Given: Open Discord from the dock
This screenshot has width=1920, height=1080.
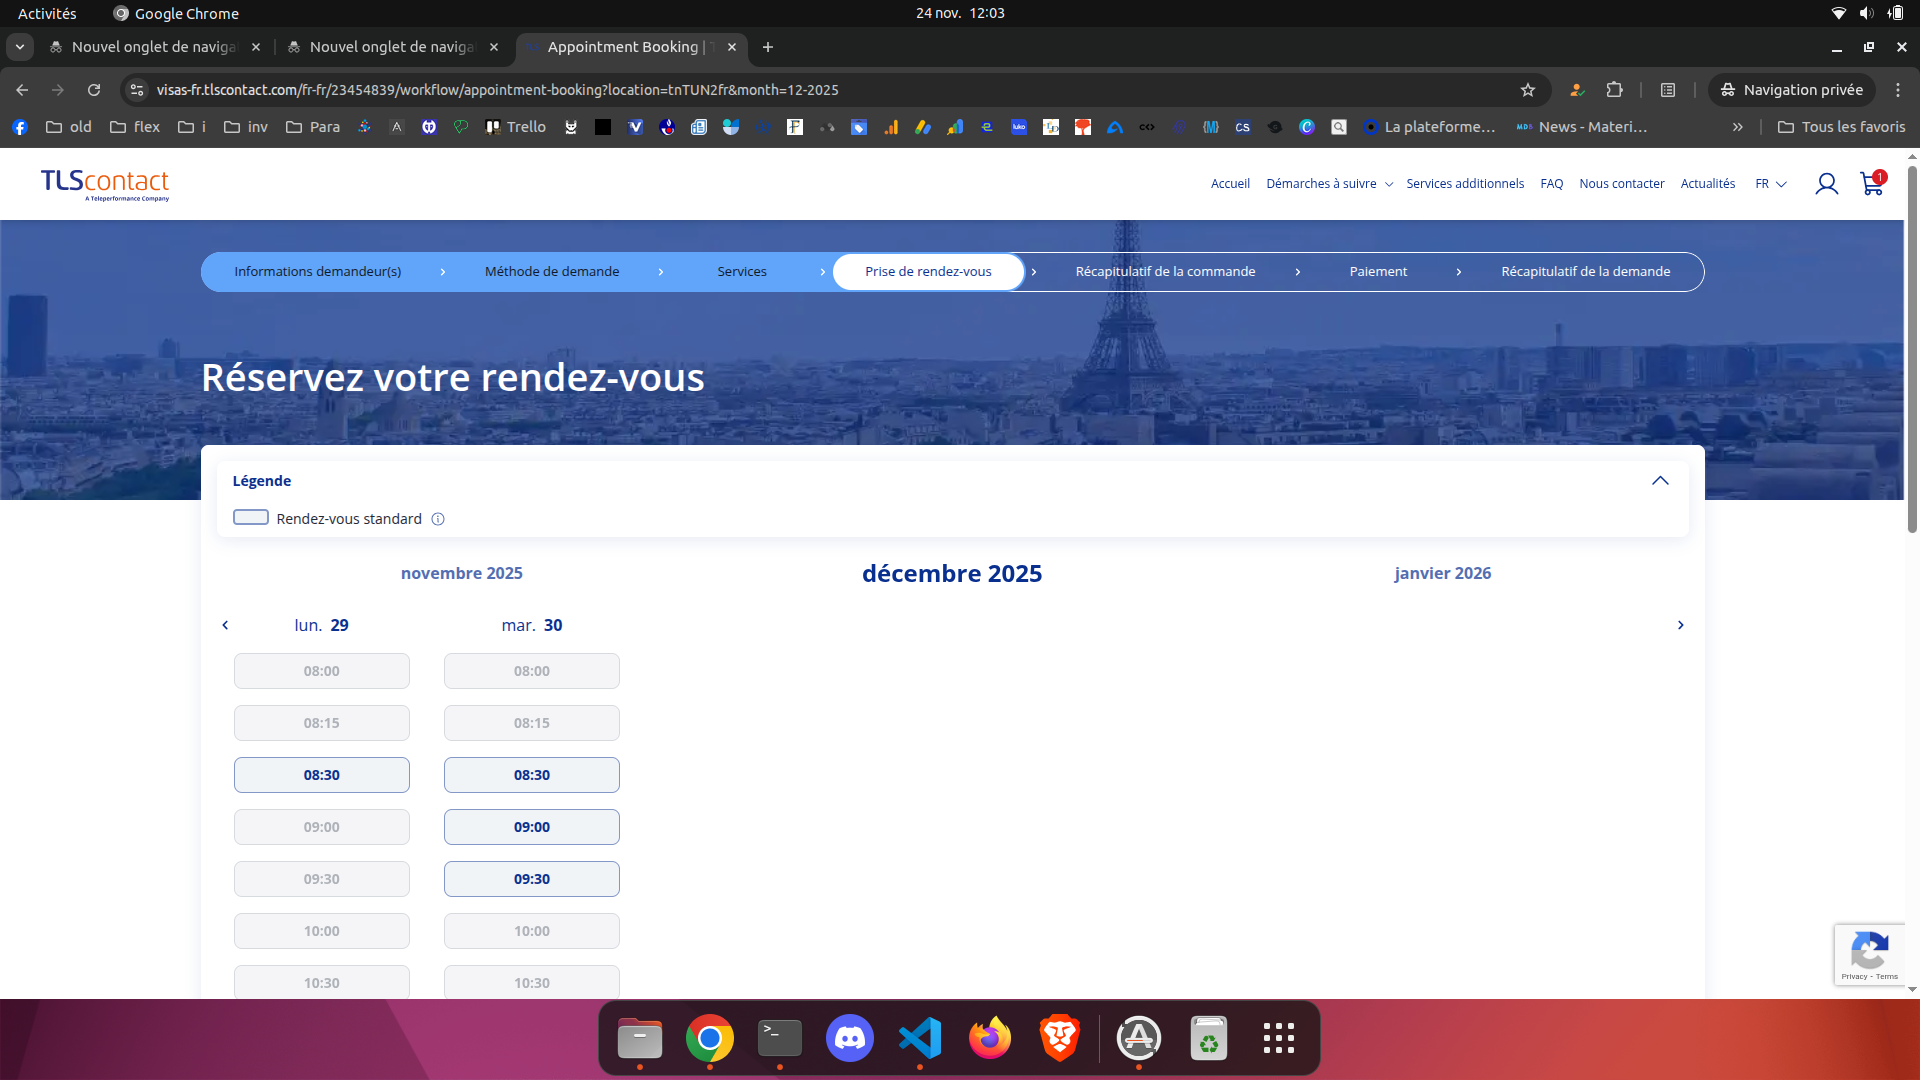Looking at the screenshot, I should click(849, 1038).
